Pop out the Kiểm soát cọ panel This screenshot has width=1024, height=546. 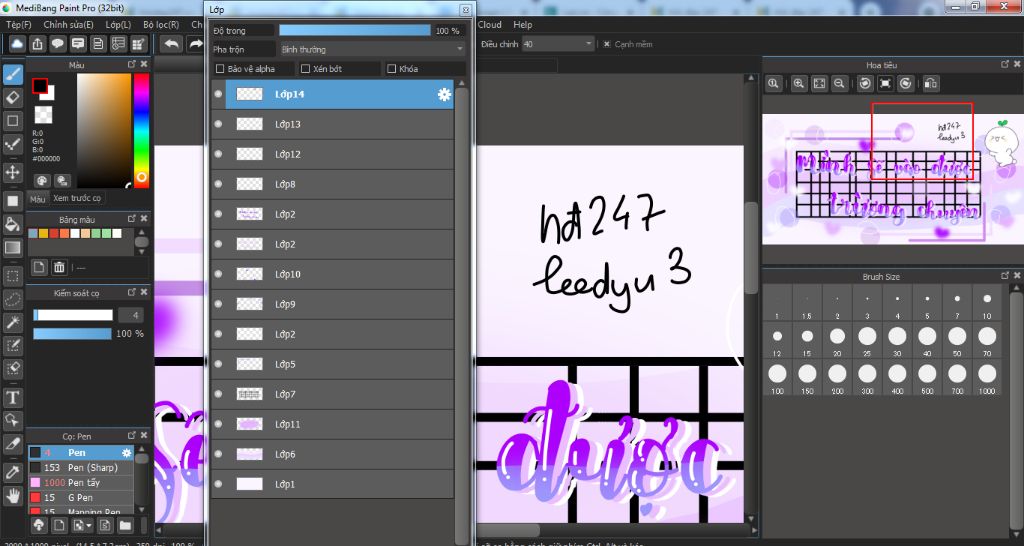(131, 293)
